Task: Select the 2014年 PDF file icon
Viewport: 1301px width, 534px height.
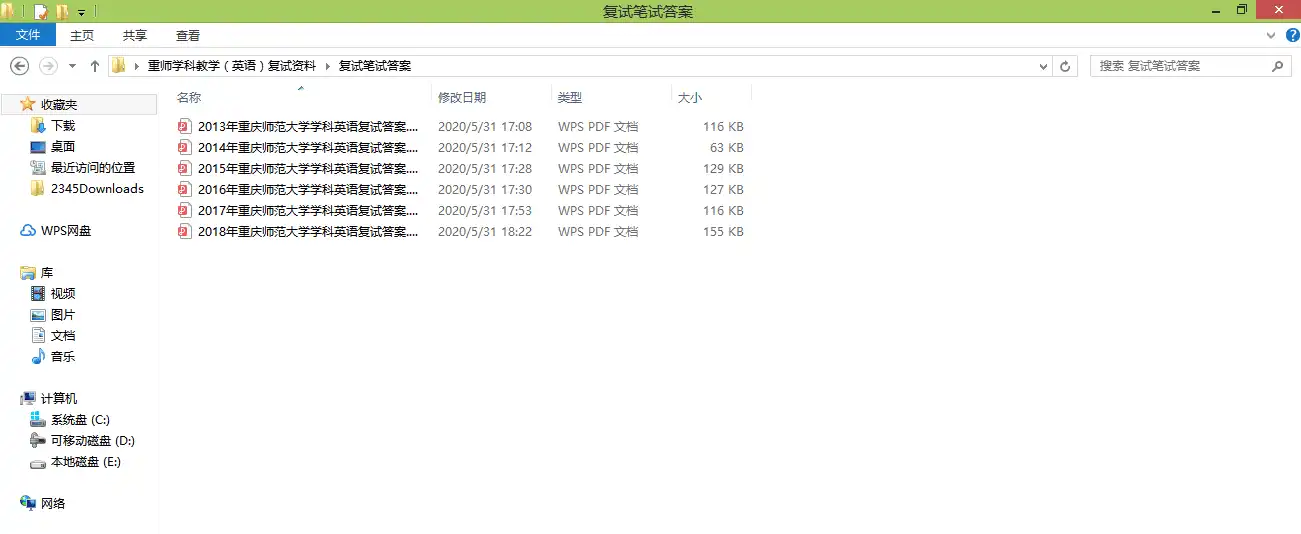Action: 184,148
